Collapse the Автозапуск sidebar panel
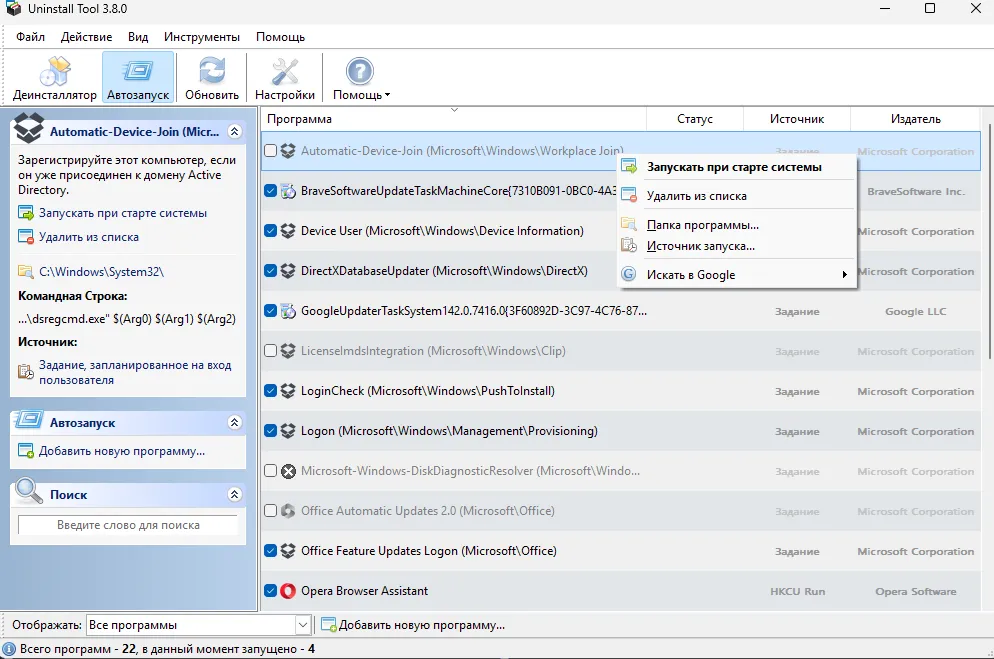The height and width of the screenshot is (659, 994). [x=234, y=423]
